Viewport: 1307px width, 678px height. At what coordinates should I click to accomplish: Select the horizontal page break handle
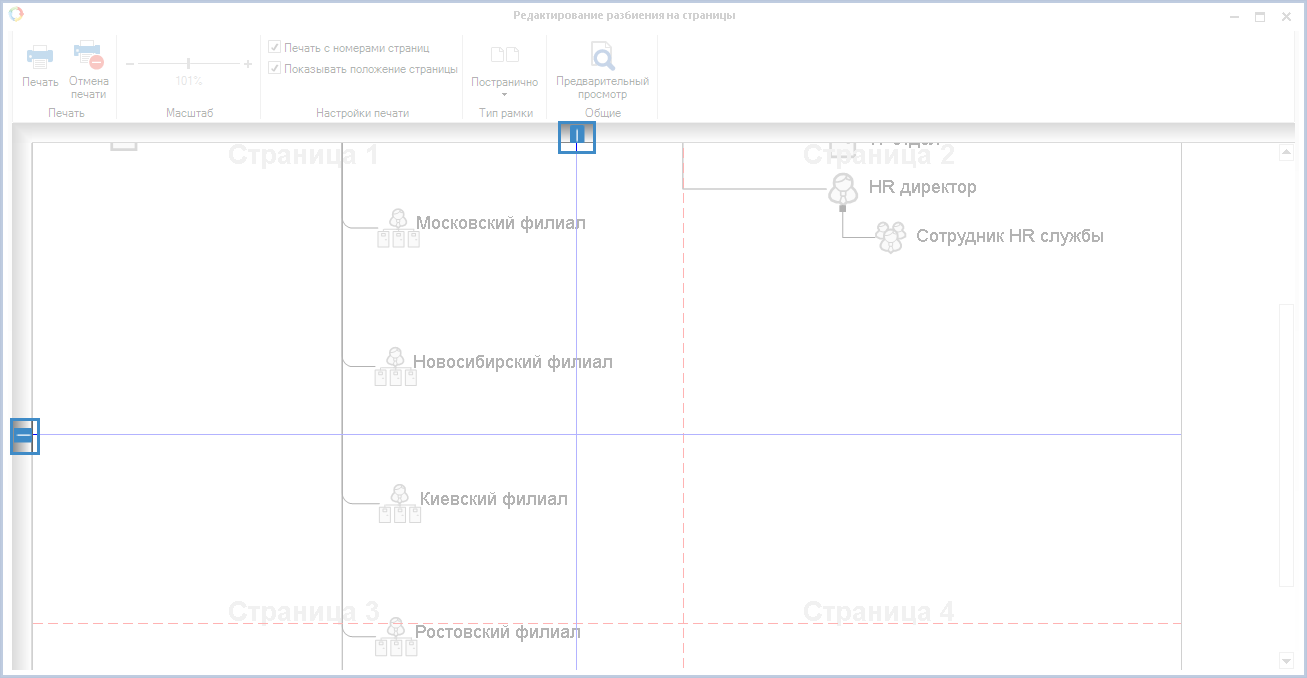tap(24, 436)
